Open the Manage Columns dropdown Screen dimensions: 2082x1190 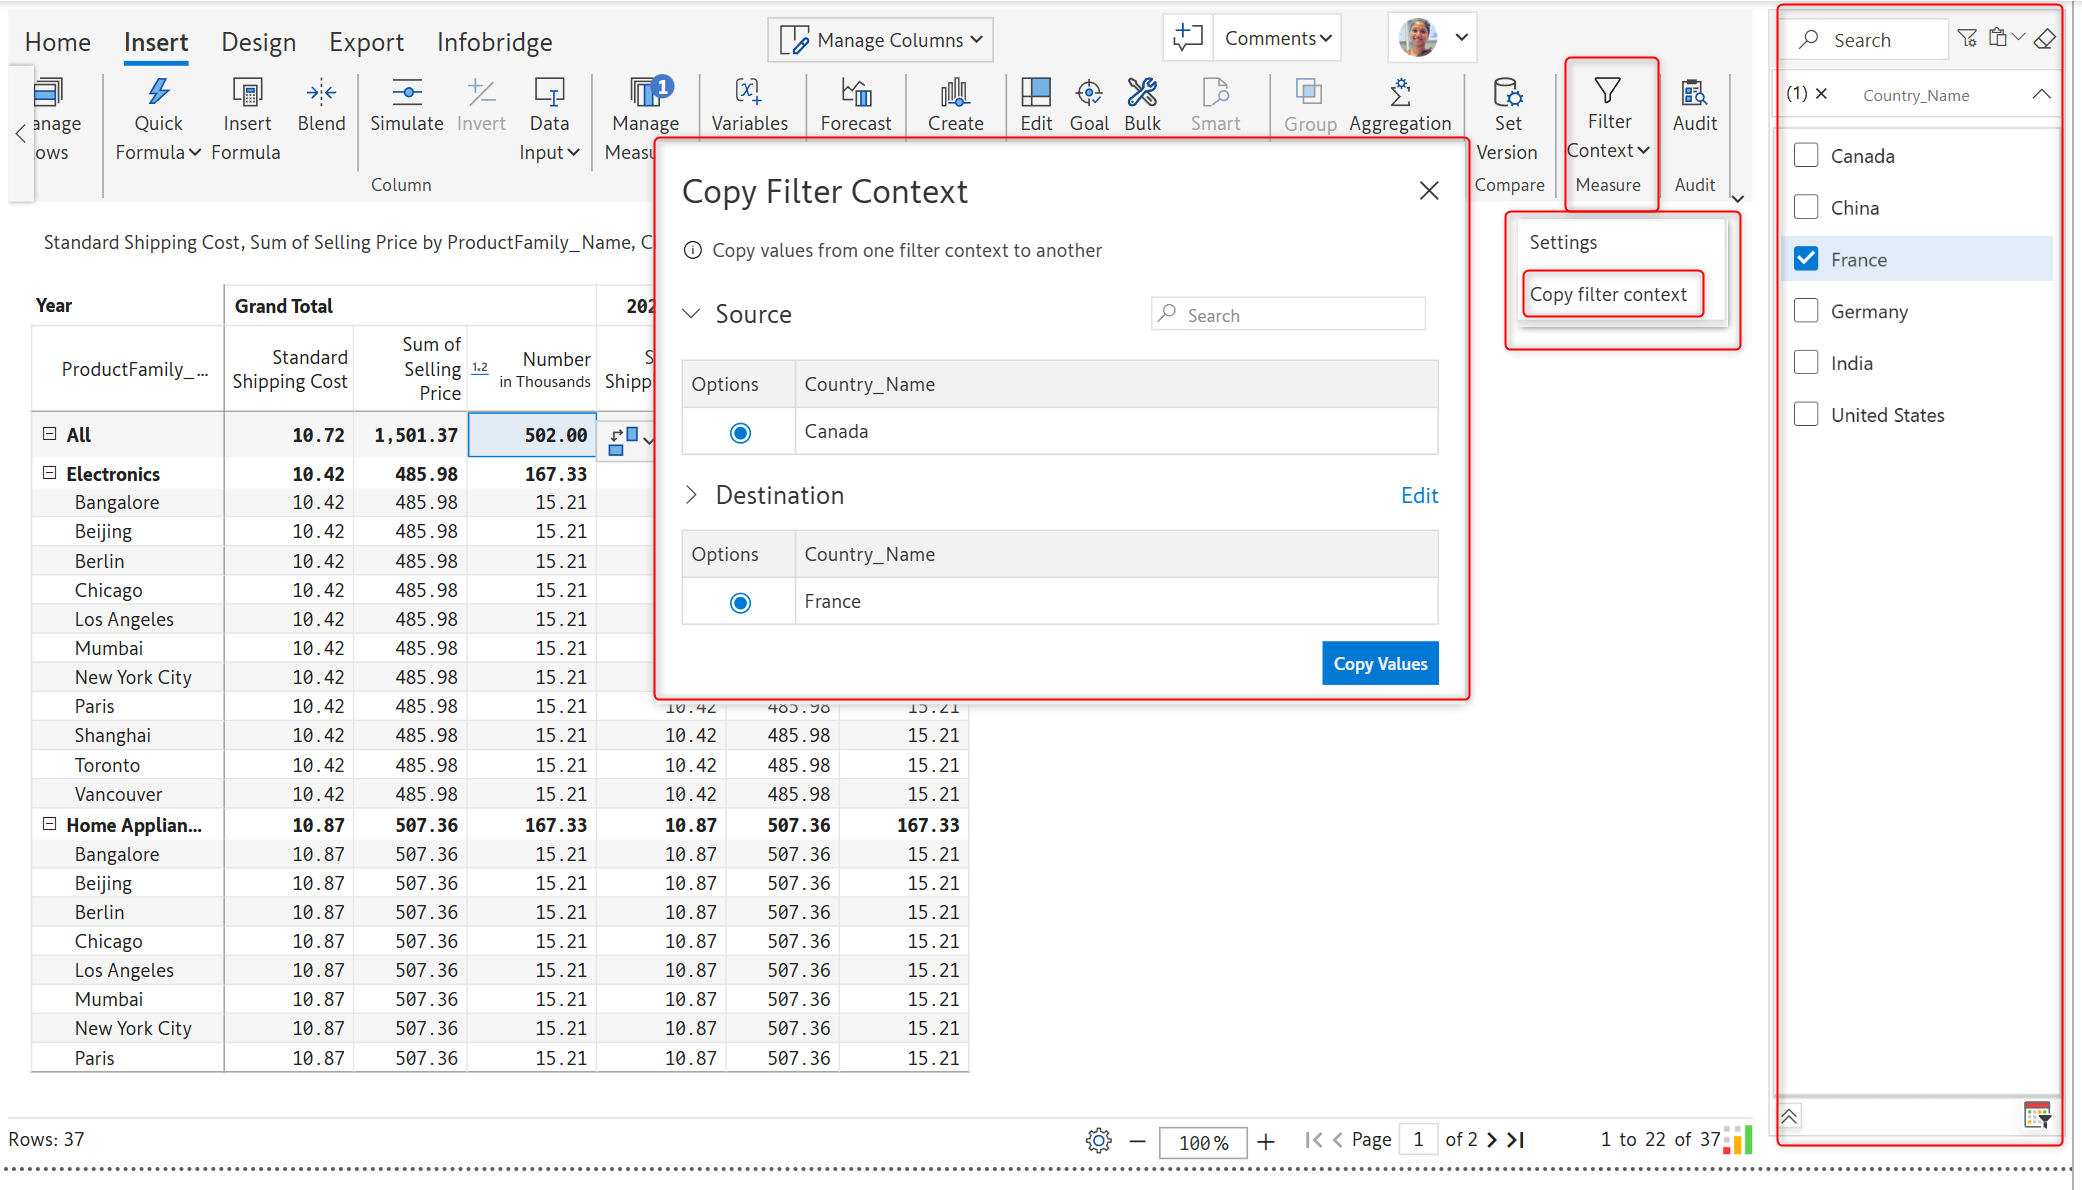880,40
